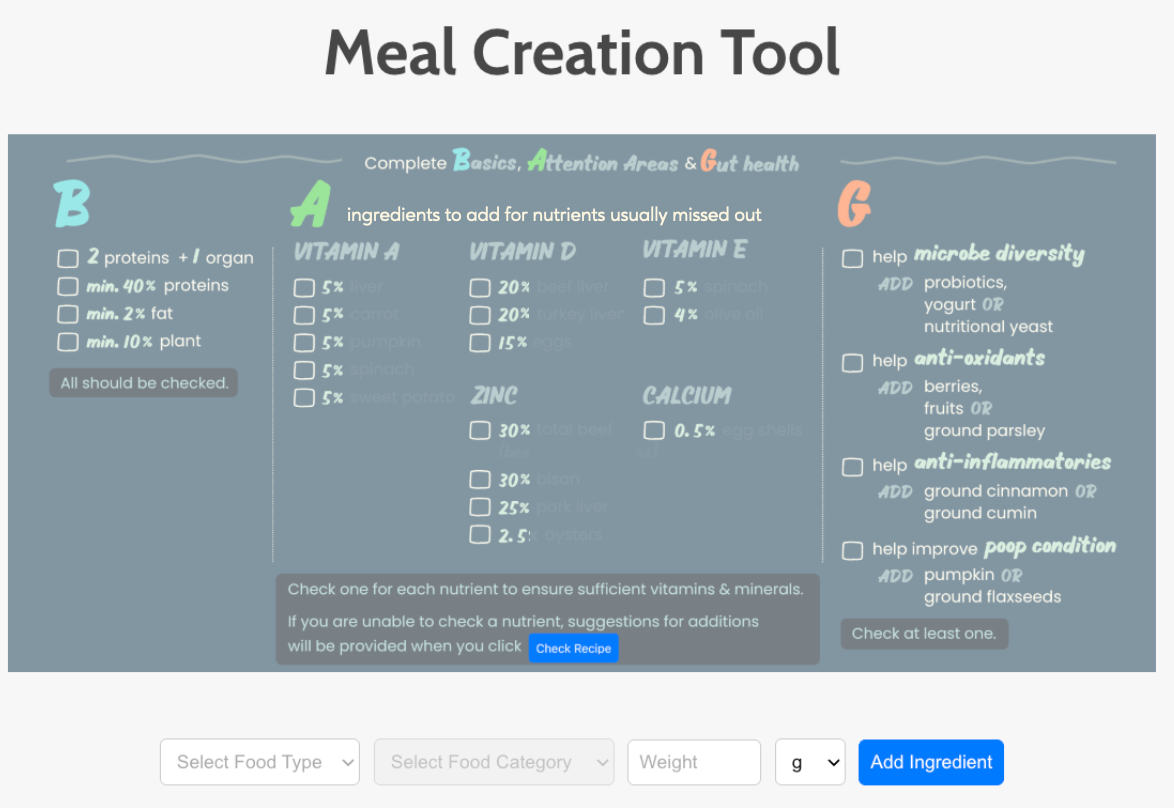This screenshot has height=808, width=1174.
Task: Check the 2 proteins + 1 organ box
Action: [67, 259]
